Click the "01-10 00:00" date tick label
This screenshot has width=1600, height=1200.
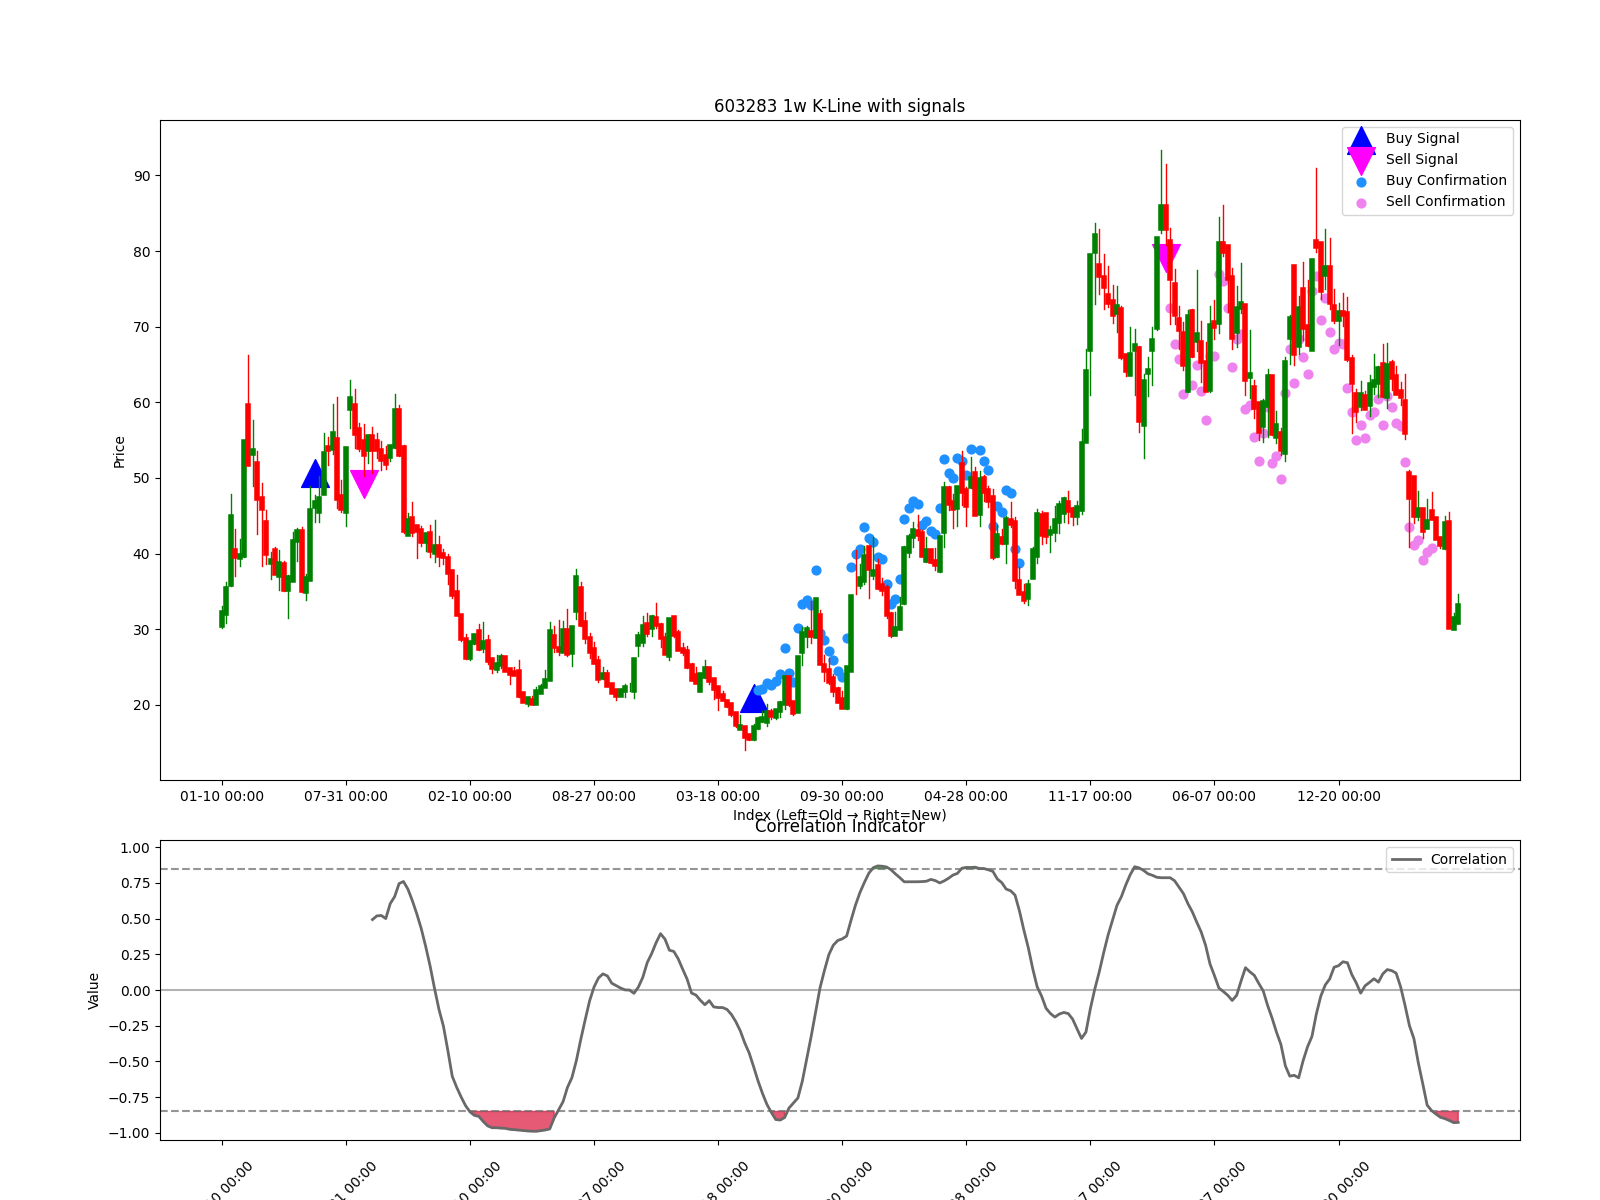pyautogui.click(x=222, y=797)
